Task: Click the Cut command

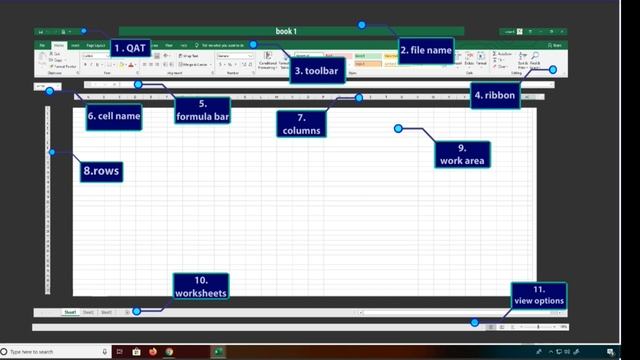Action: click(55, 54)
